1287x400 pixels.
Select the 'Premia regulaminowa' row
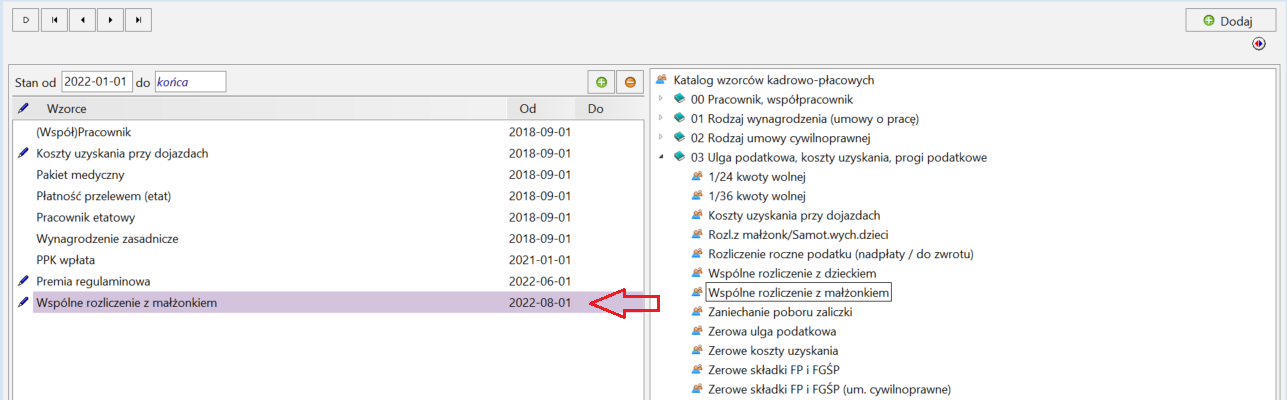(338, 281)
